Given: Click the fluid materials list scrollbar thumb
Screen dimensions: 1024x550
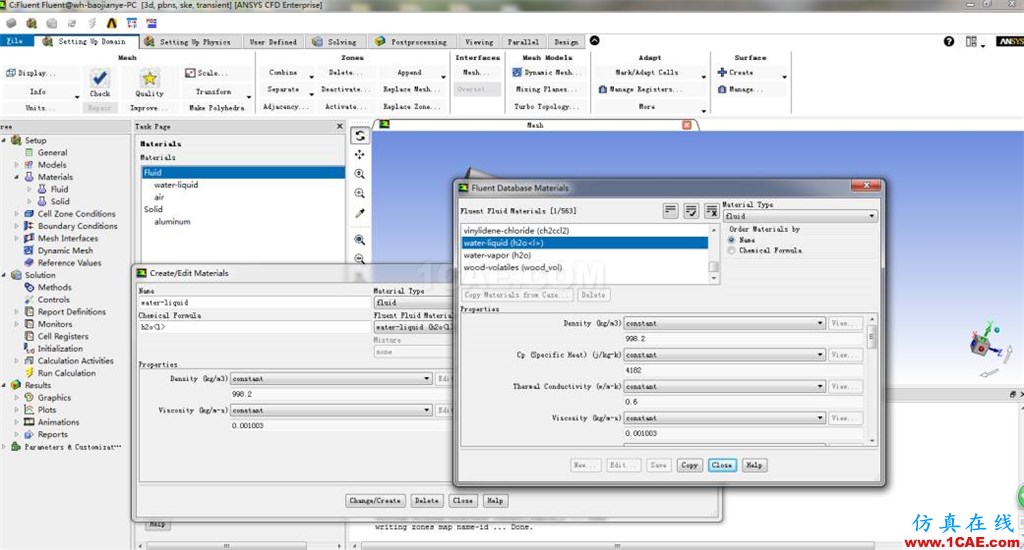Looking at the screenshot, I should click(713, 267).
